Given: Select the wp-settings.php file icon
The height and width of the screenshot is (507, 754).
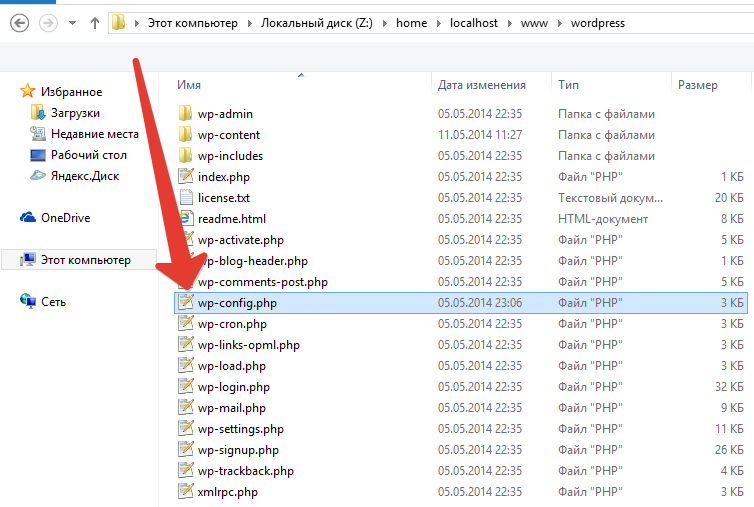Looking at the screenshot, I should click(186, 428).
